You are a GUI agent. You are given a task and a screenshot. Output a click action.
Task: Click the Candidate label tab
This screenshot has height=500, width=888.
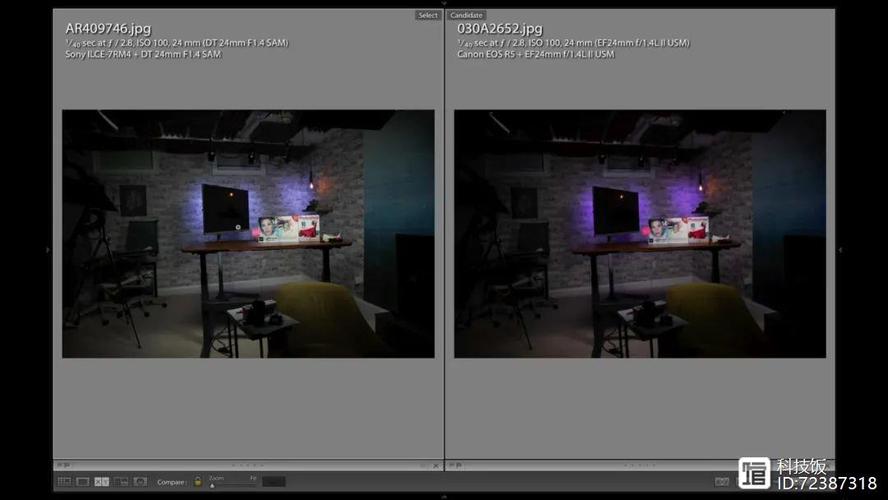[466, 15]
